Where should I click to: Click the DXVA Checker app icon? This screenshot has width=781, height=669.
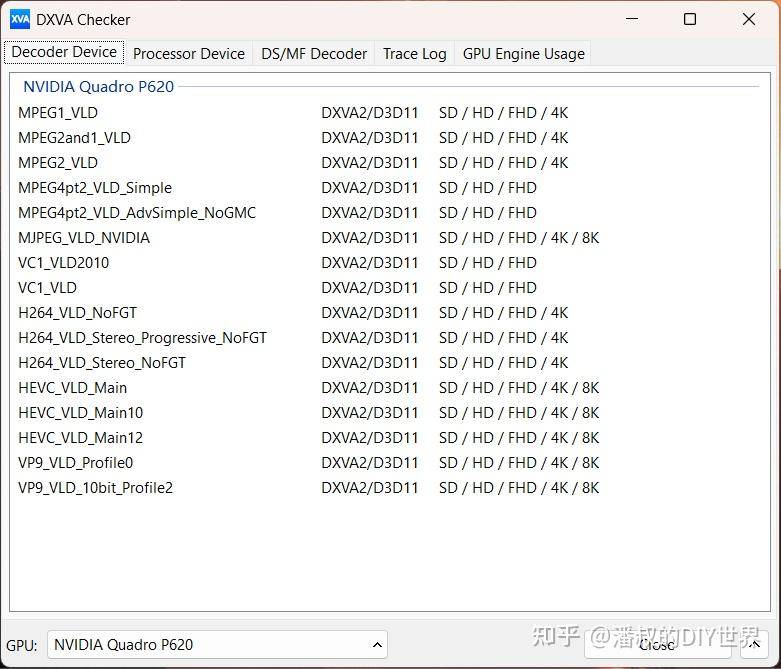(19, 19)
